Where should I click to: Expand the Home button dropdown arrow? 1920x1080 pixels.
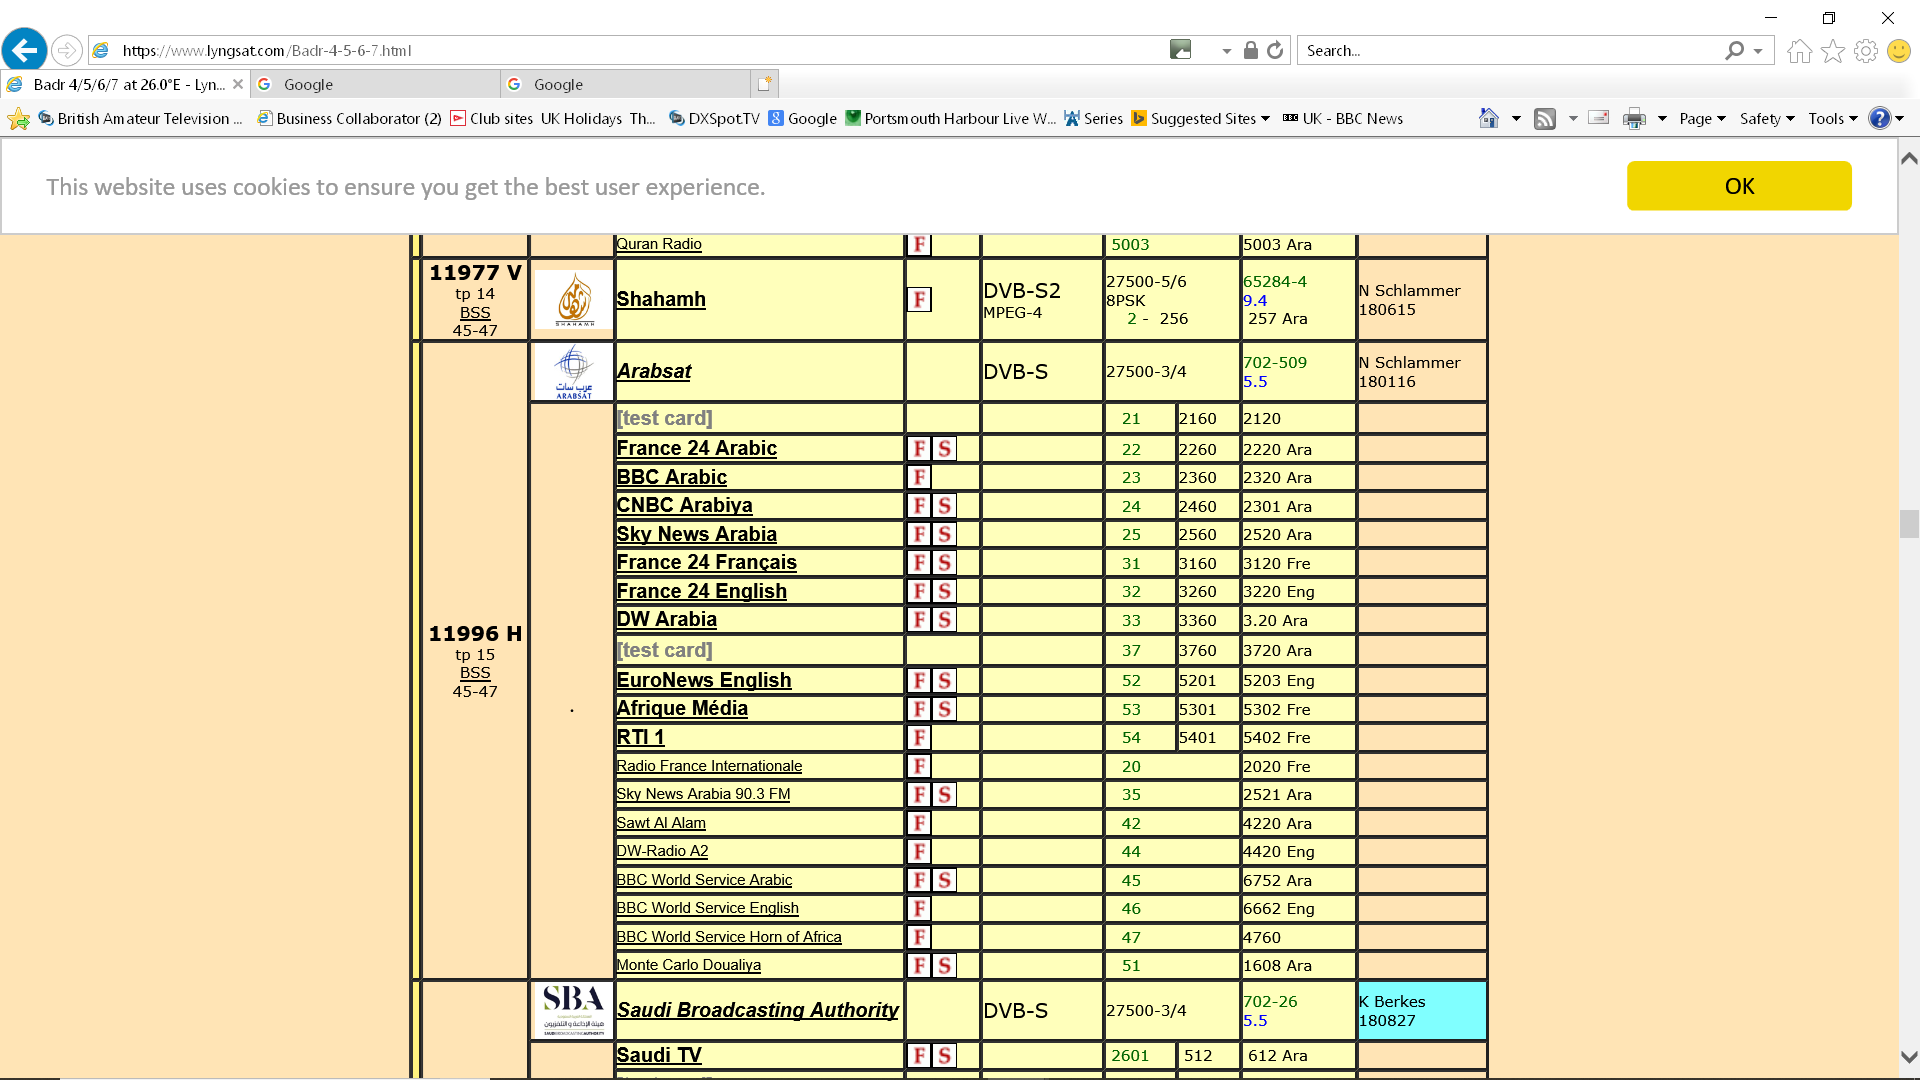point(1516,119)
